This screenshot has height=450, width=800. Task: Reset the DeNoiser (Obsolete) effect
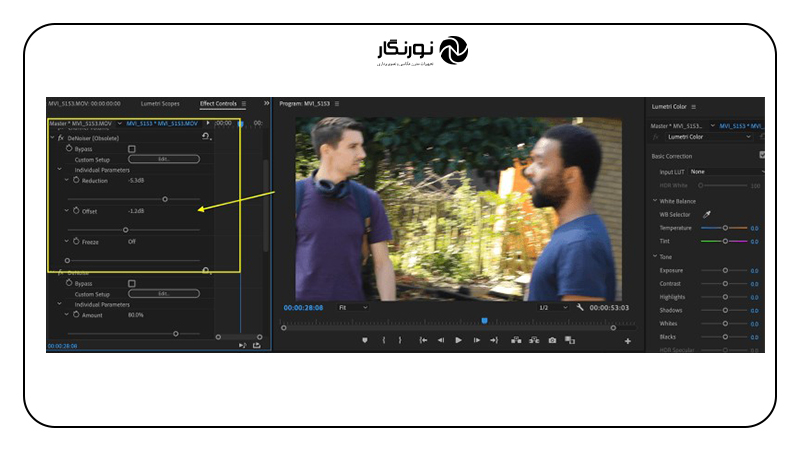click(206, 137)
